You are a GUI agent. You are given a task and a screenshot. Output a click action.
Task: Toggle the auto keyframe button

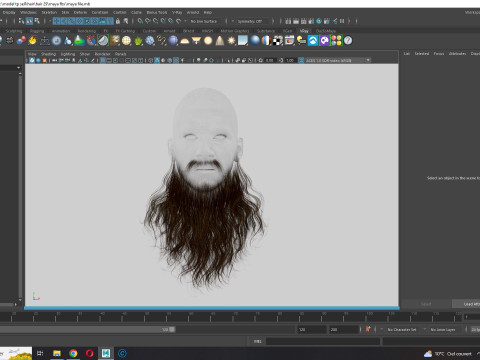pos(368,329)
